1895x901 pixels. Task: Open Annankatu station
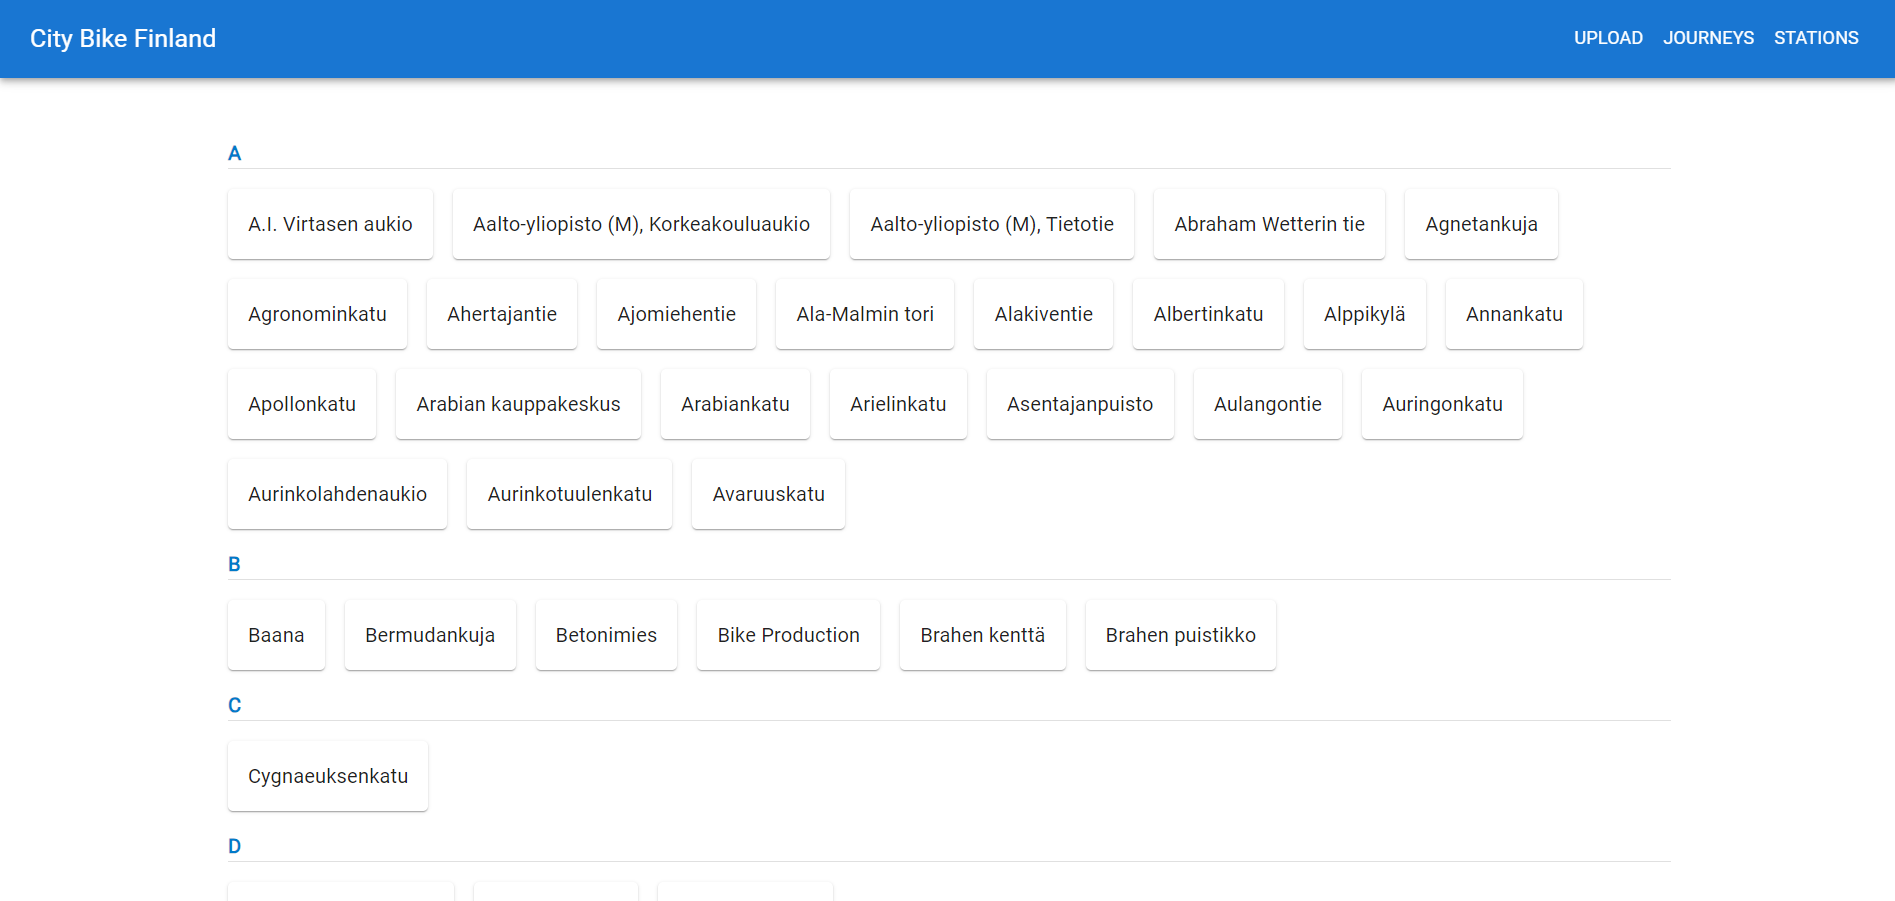[1514, 314]
